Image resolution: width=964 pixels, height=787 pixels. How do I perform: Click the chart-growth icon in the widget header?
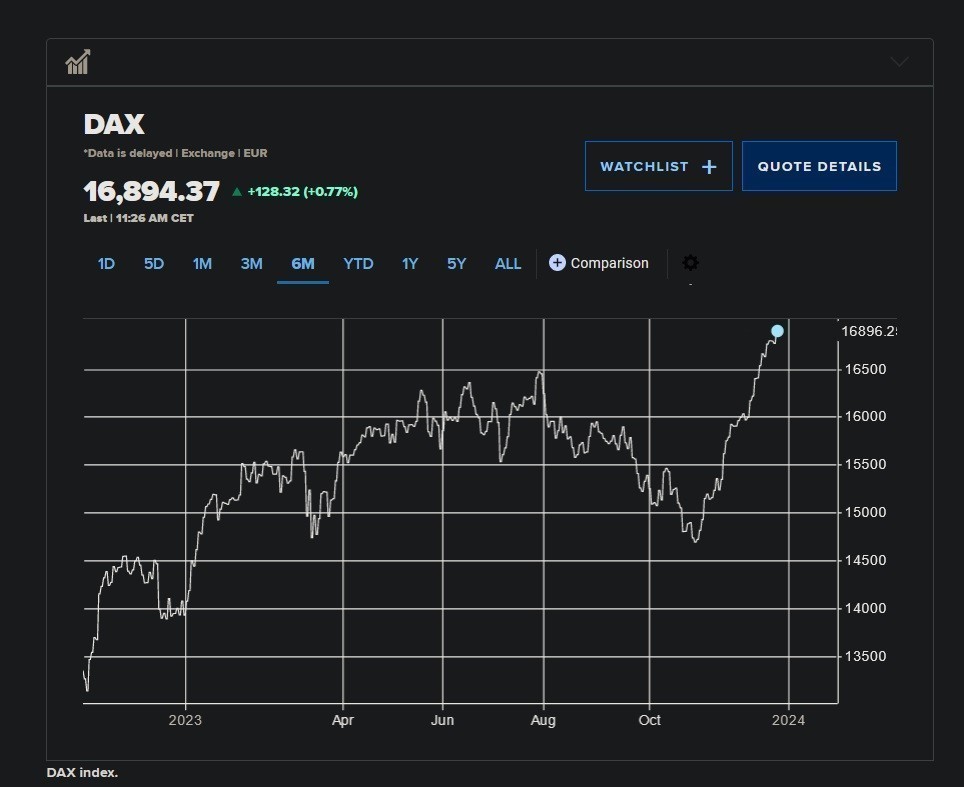[x=78, y=62]
